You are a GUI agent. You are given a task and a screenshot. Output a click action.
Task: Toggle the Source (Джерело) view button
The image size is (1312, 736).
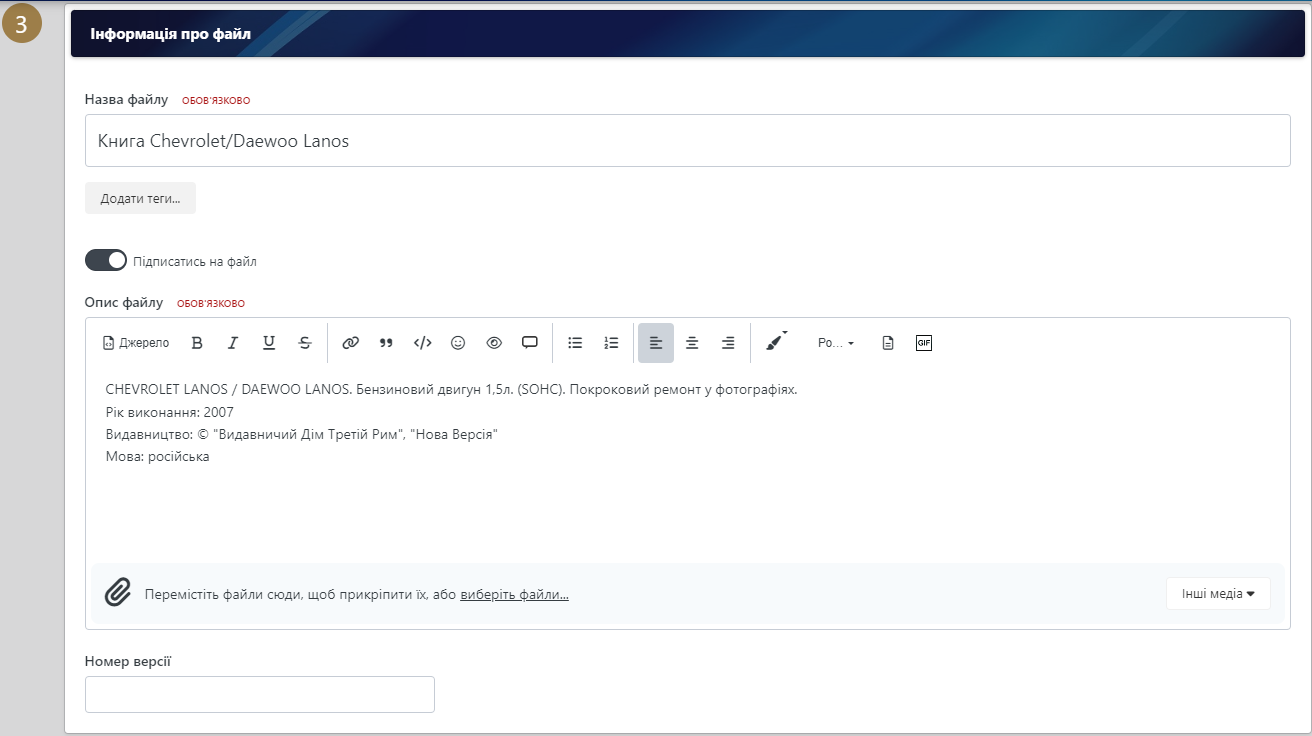pyautogui.click(x=136, y=343)
